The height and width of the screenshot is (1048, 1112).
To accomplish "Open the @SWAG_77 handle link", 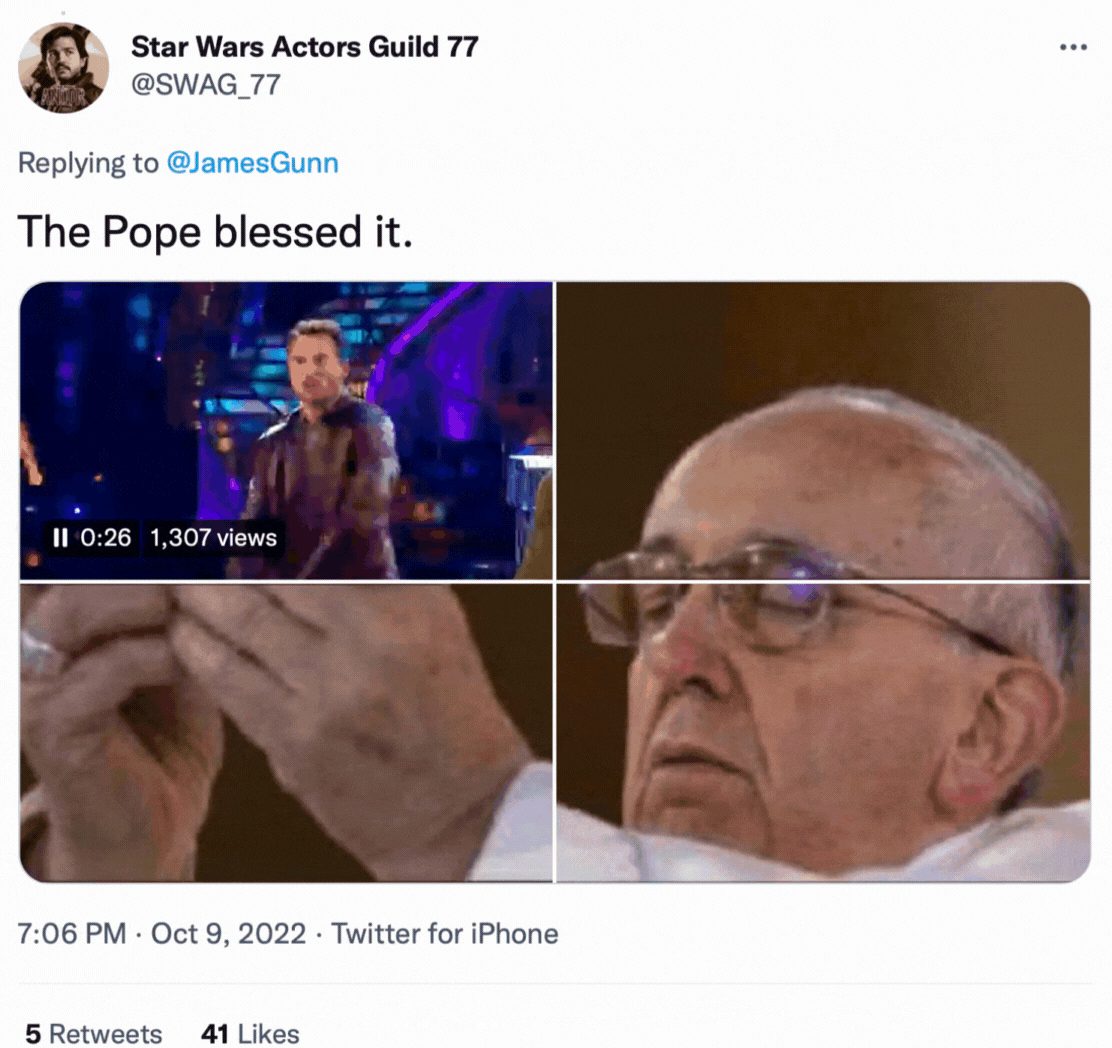I will click(205, 85).
